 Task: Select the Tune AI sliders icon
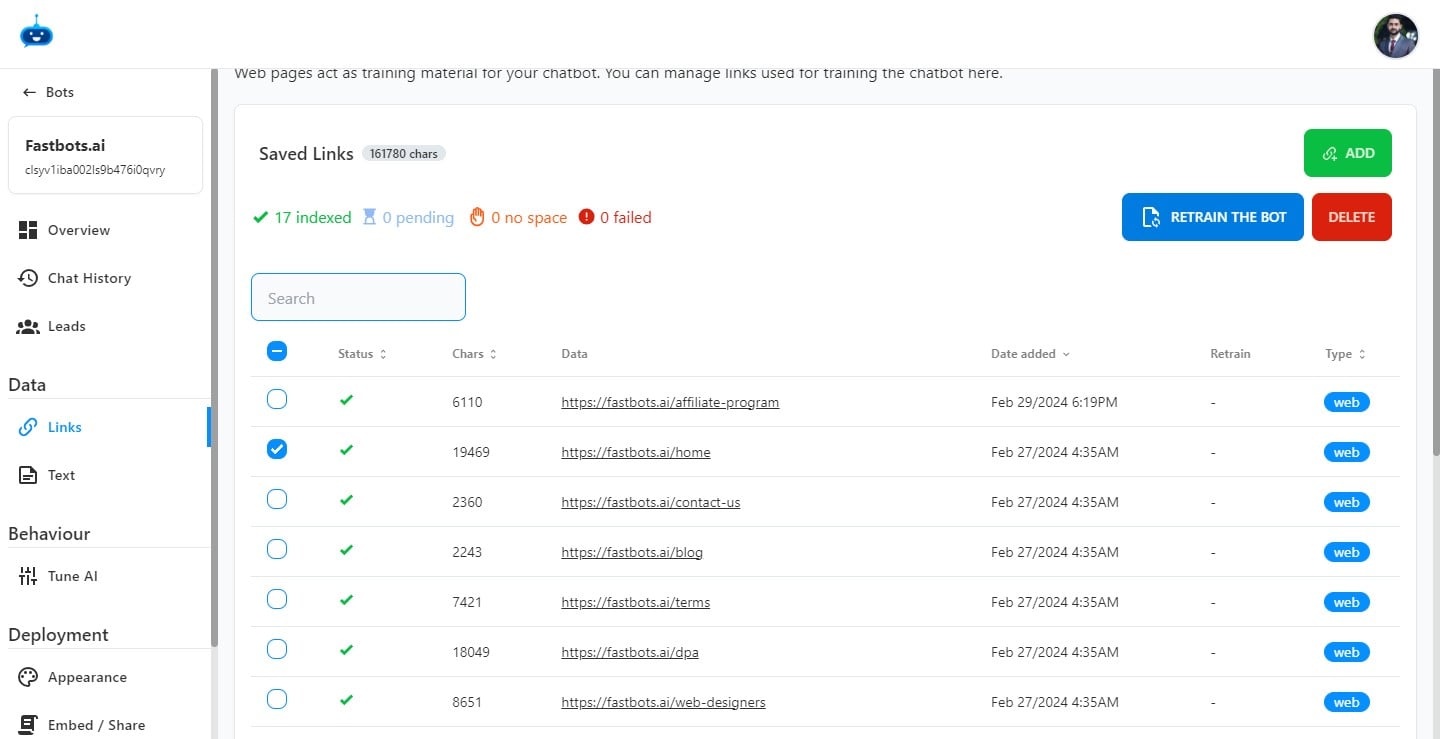(28, 575)
